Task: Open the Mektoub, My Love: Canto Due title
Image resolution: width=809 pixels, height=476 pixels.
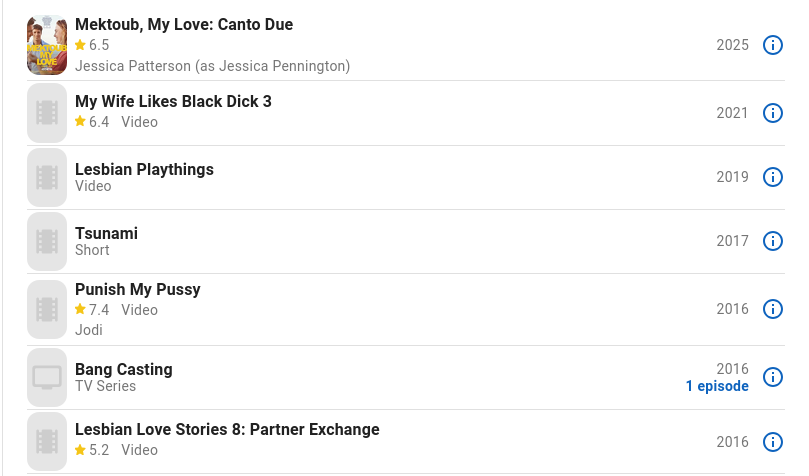Action: [184, 24]
